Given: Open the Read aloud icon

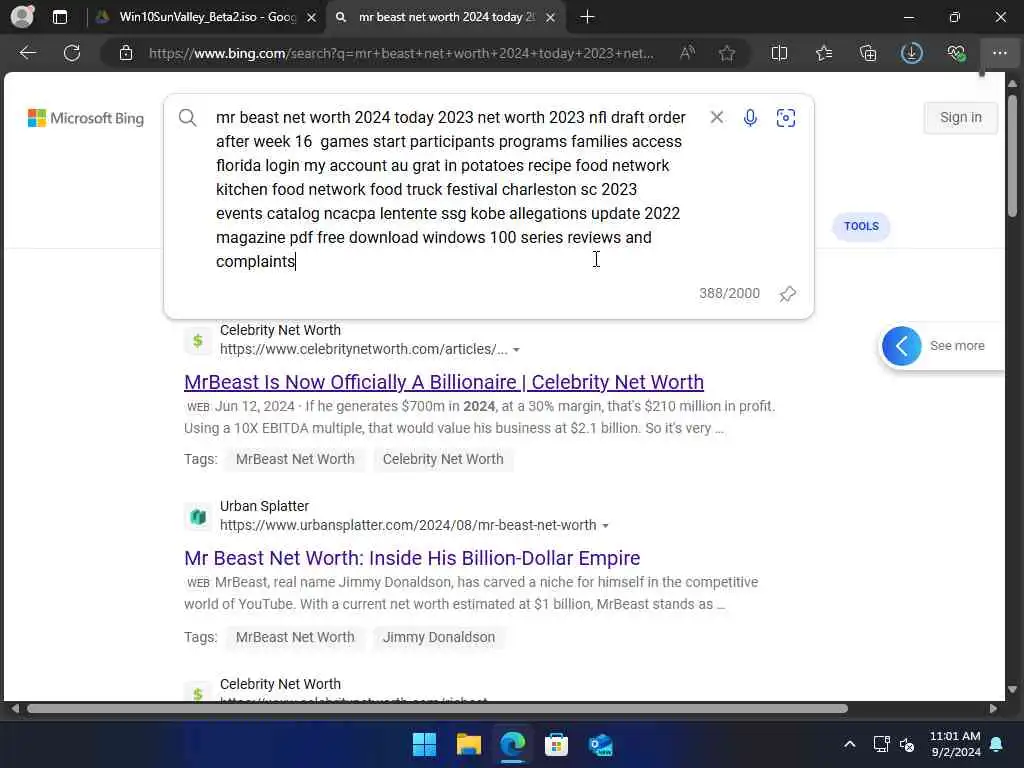Looking at the screenshot, I should click(x=687, y=53).
